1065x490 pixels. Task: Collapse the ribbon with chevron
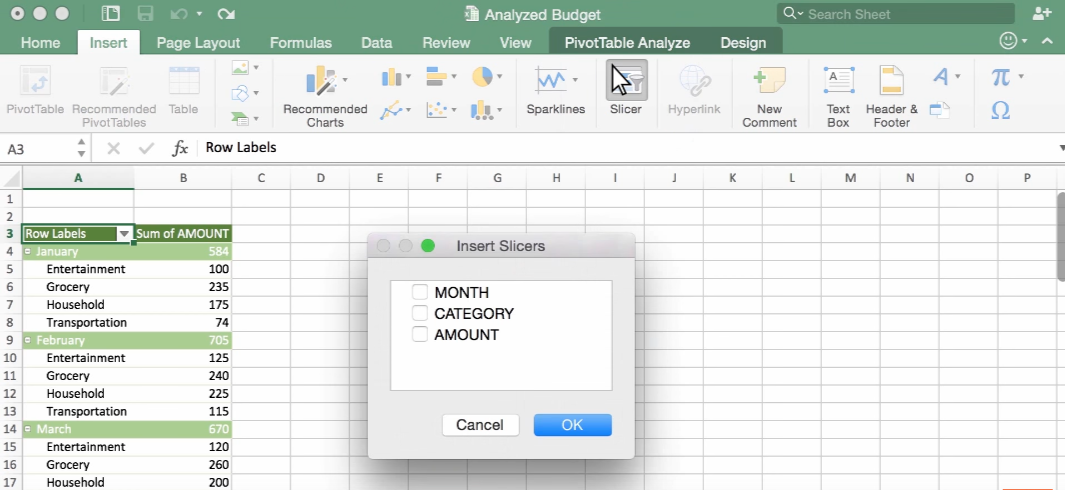tap(1047, 41)
